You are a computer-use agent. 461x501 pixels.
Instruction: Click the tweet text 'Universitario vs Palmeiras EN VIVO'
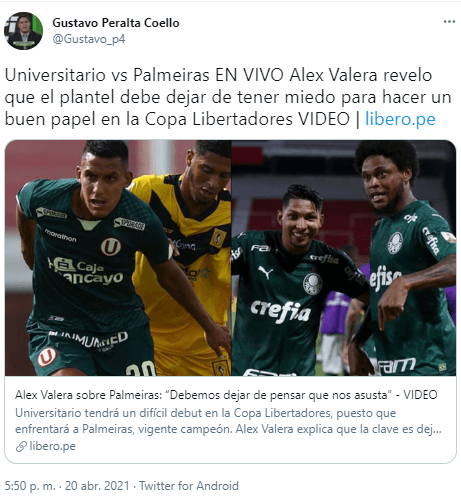[x=144, y=75]
